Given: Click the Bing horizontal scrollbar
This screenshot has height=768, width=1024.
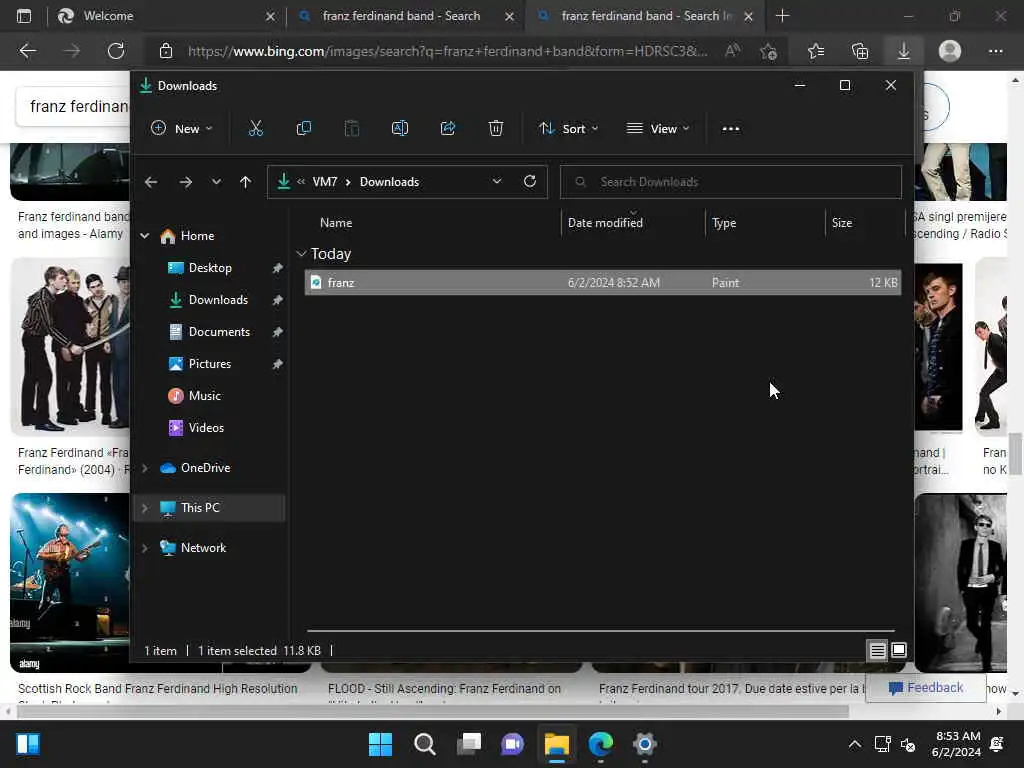Looking at the screenshot, I should click(x=432, y=711).
